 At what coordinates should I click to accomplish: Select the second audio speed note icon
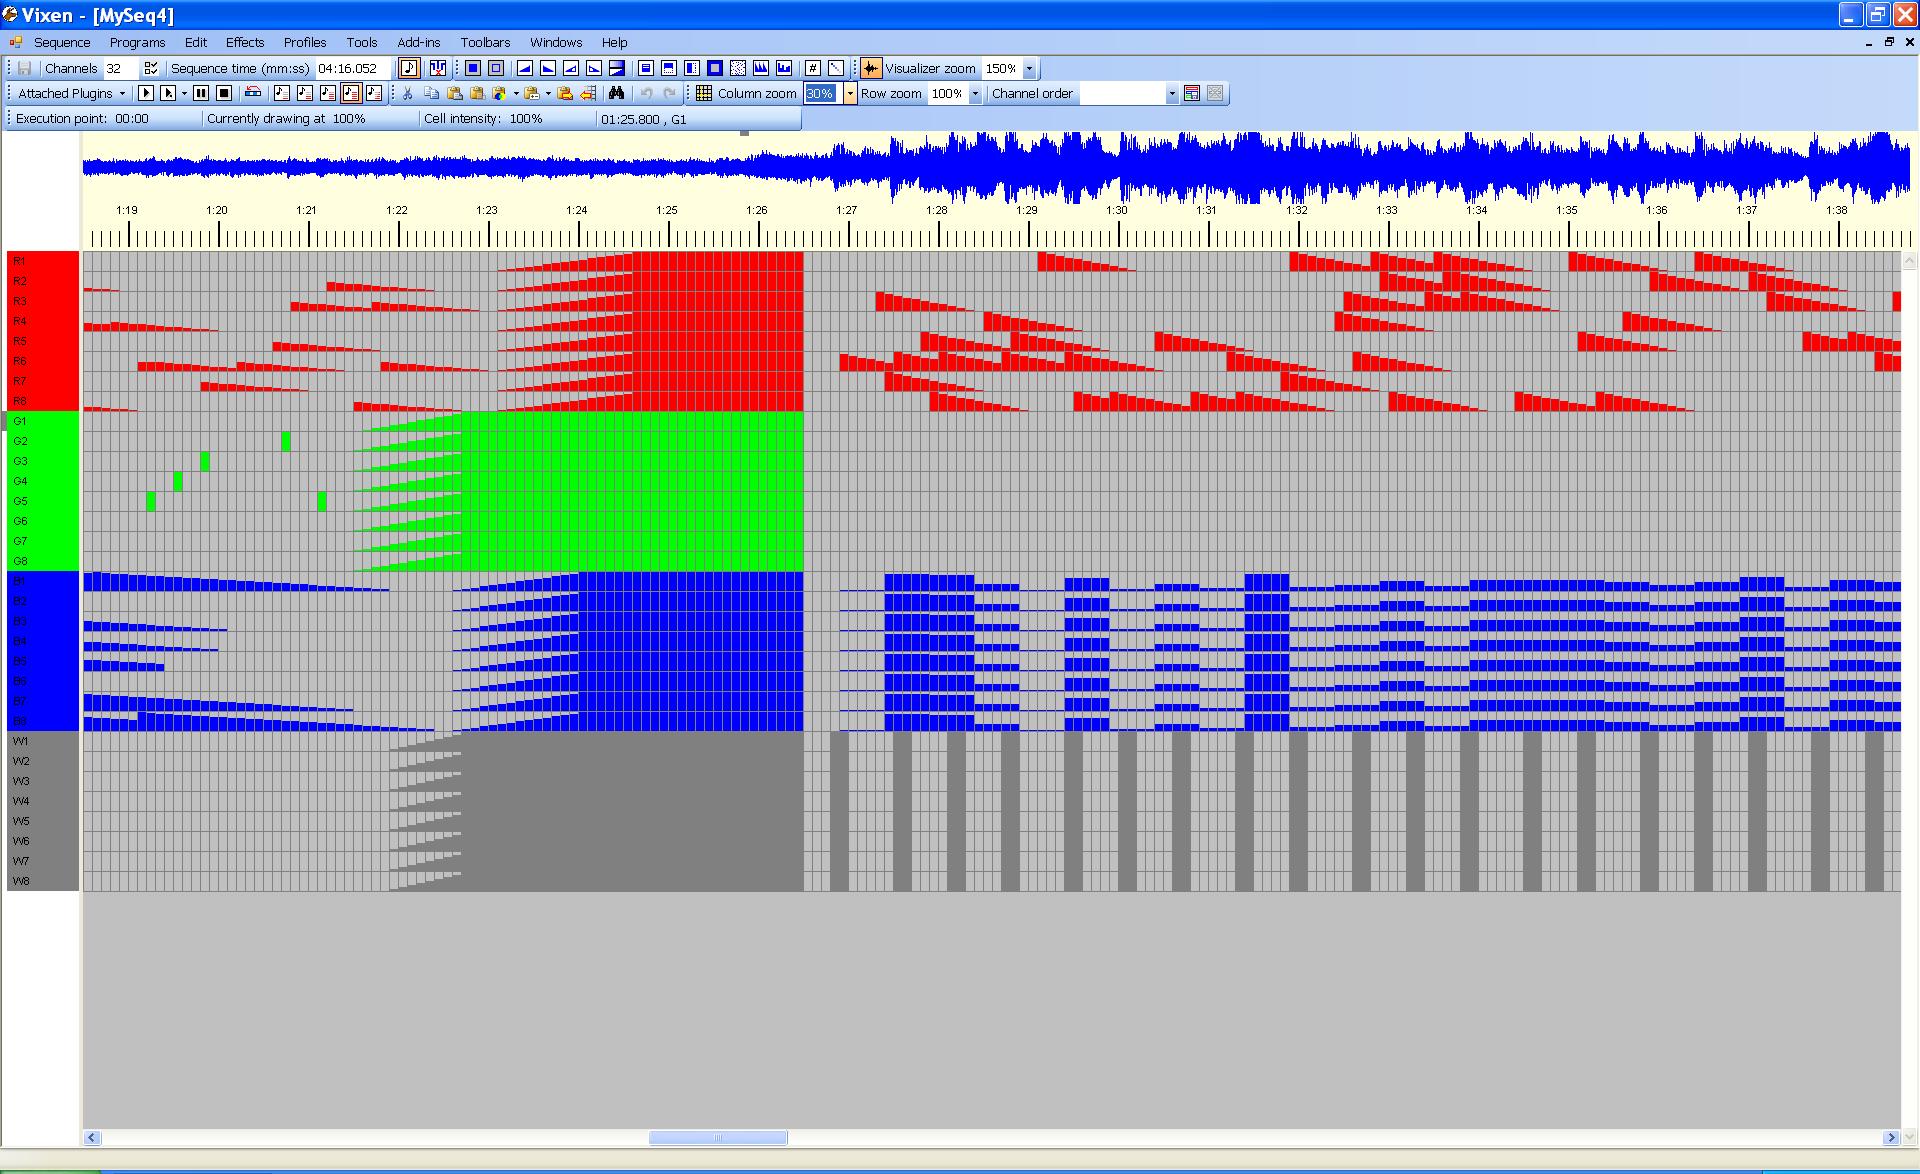(305, 93)
